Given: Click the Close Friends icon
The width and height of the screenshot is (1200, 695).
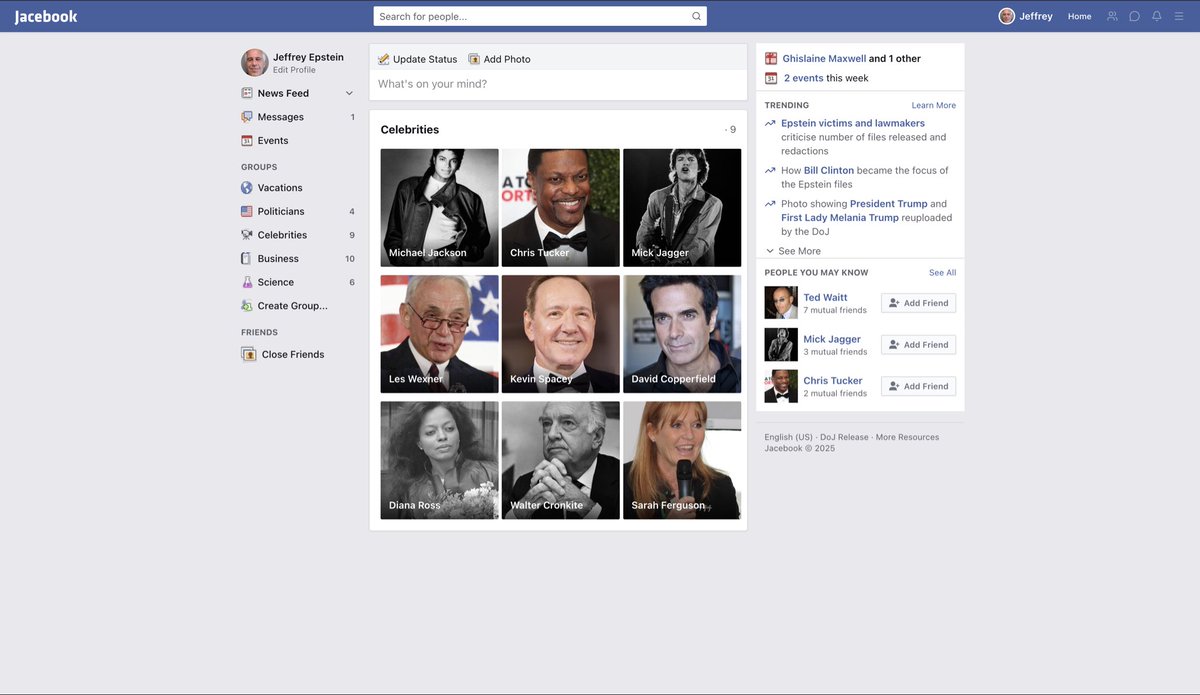Looking at the screenshot, I should pyautogui.click(x=249, y=354).
